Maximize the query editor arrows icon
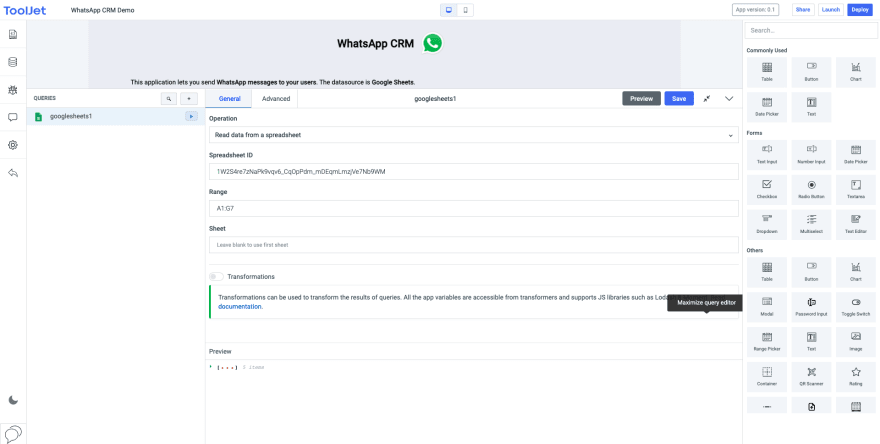This screenshot has height=444, width=880. coord(707,99)
